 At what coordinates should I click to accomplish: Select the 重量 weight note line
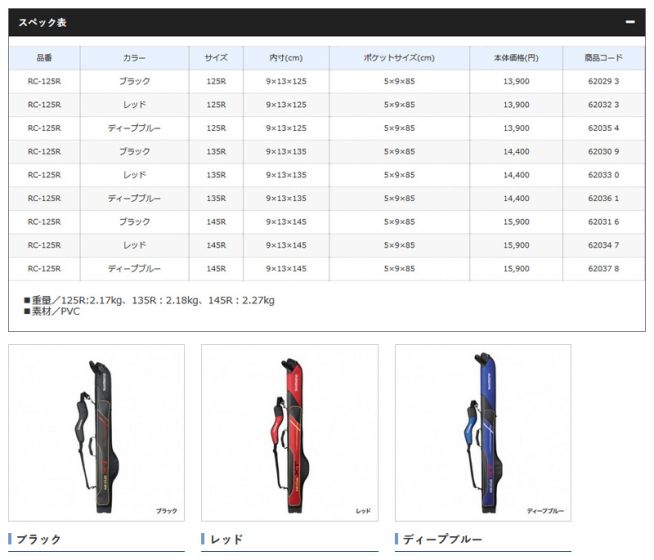pyautogui.click(x=149, y=300)
